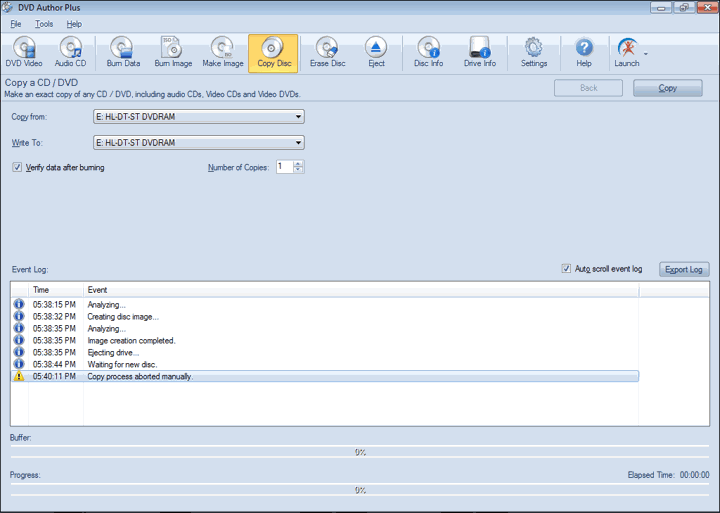Click the Eject toolbar icon
Screen dimensions: 720x513
point(376,53)
